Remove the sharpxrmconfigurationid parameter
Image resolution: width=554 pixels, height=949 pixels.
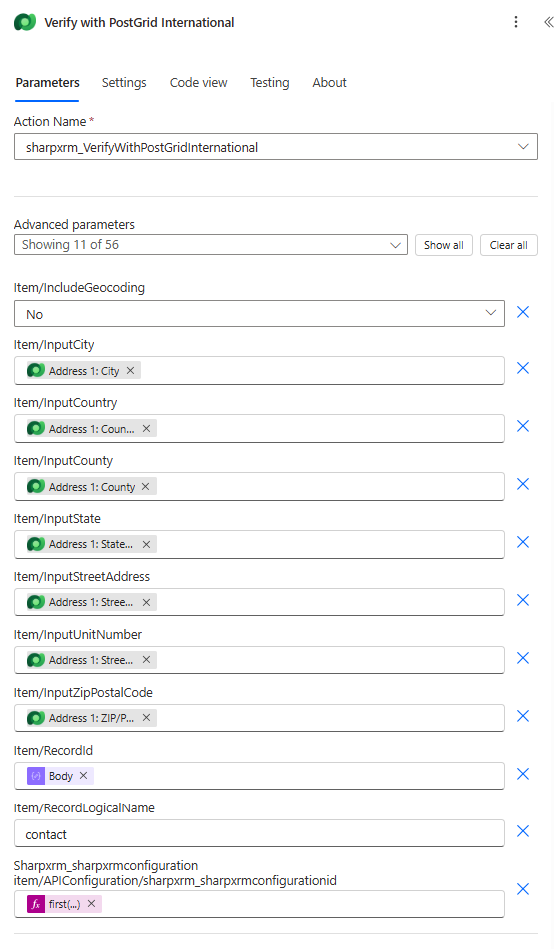tap(523, 889)
